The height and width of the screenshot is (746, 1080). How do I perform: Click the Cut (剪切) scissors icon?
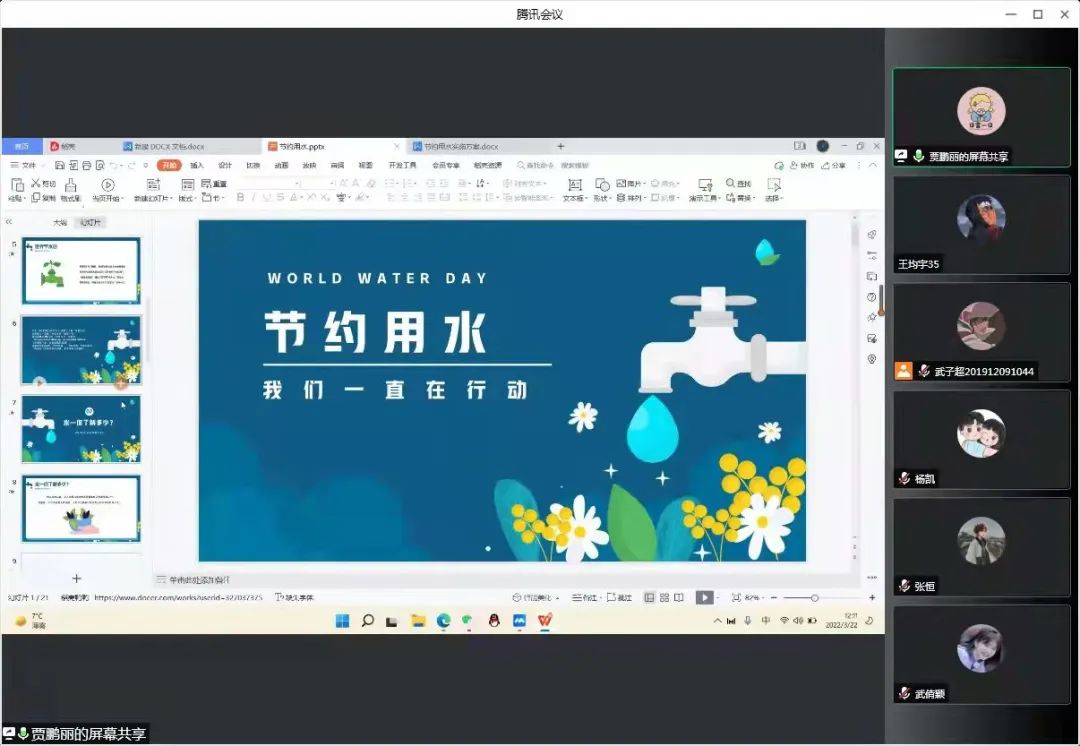pos(36,183)
